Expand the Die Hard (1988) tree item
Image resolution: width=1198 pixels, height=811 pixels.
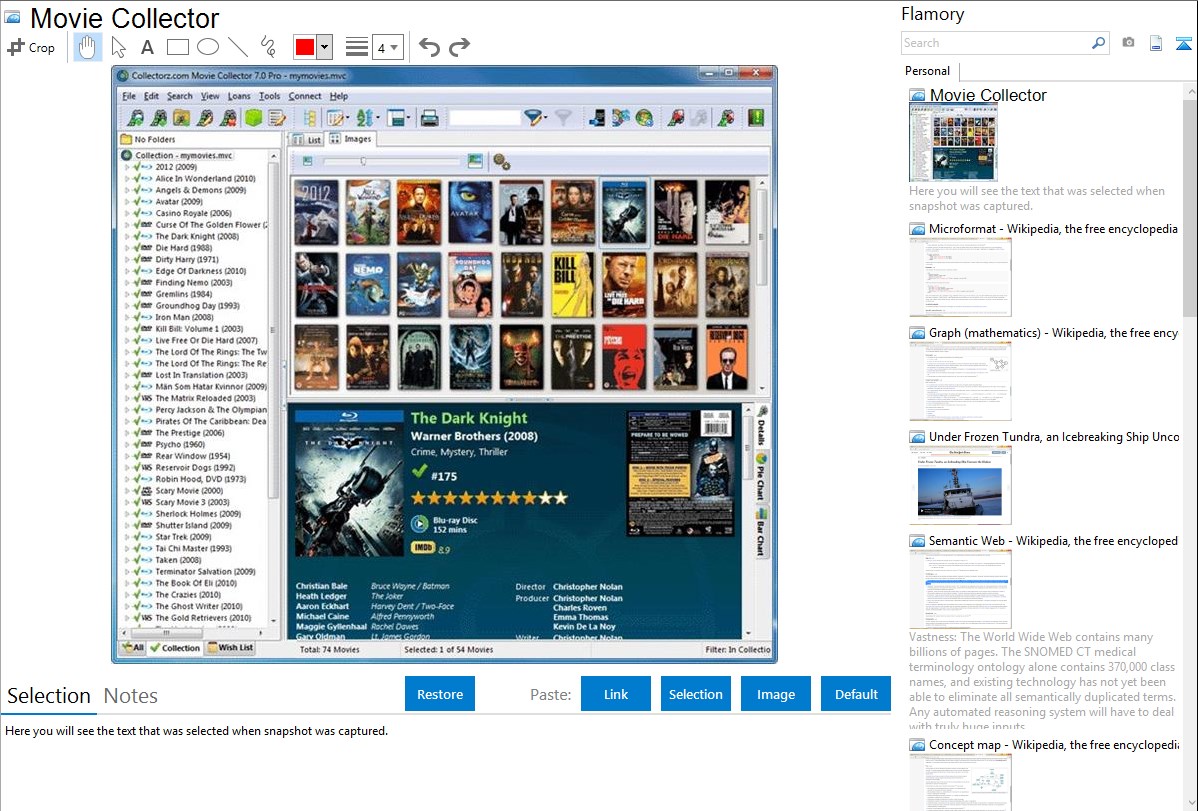point(127,248)
